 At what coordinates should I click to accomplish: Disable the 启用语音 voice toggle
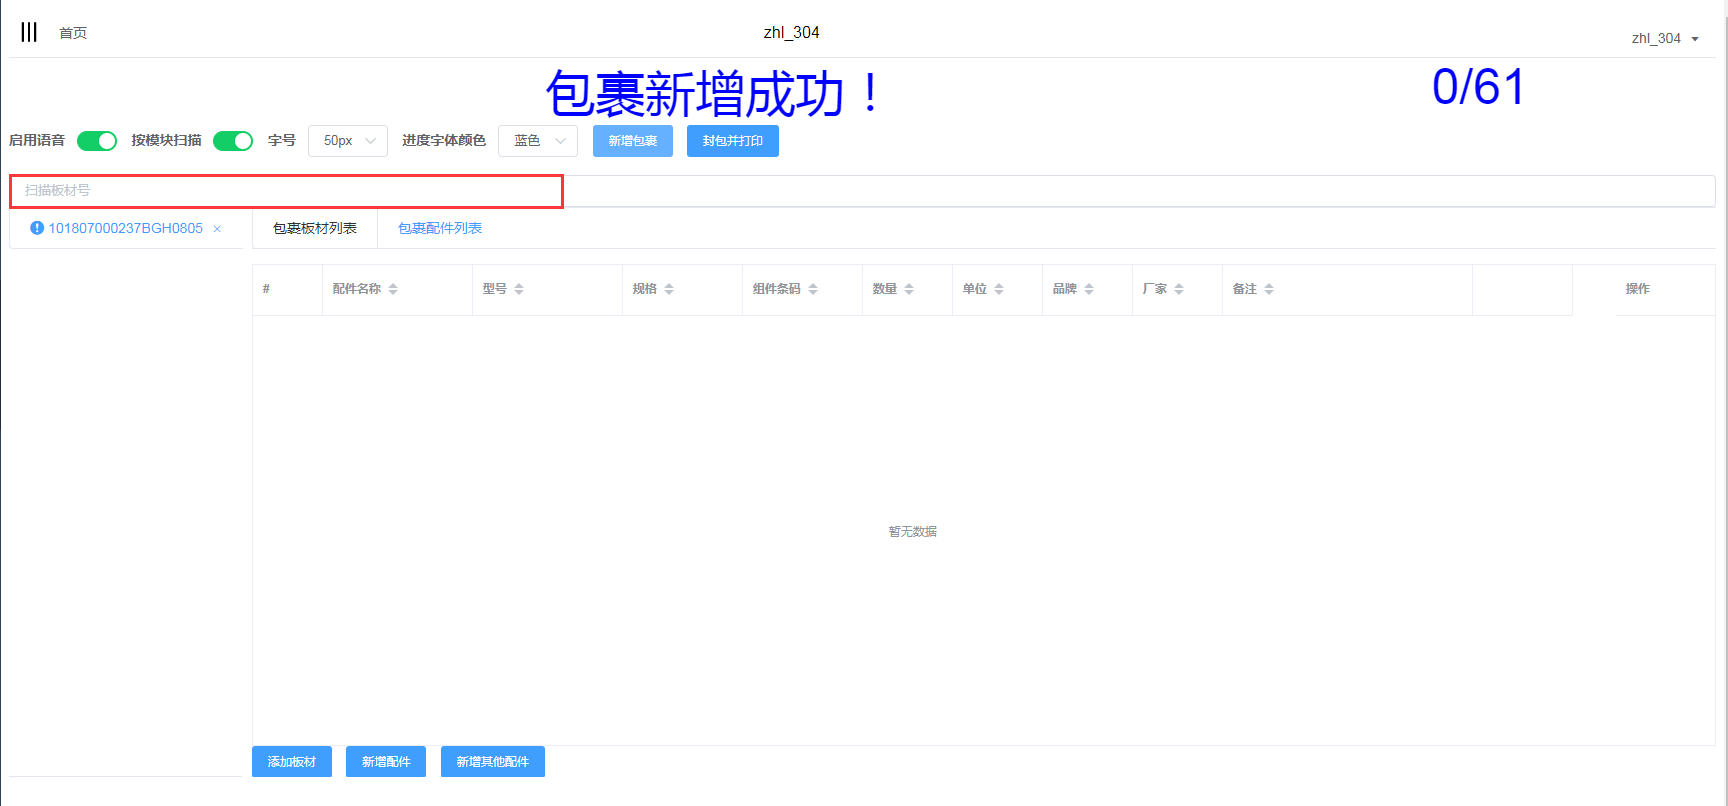[97, 141]
